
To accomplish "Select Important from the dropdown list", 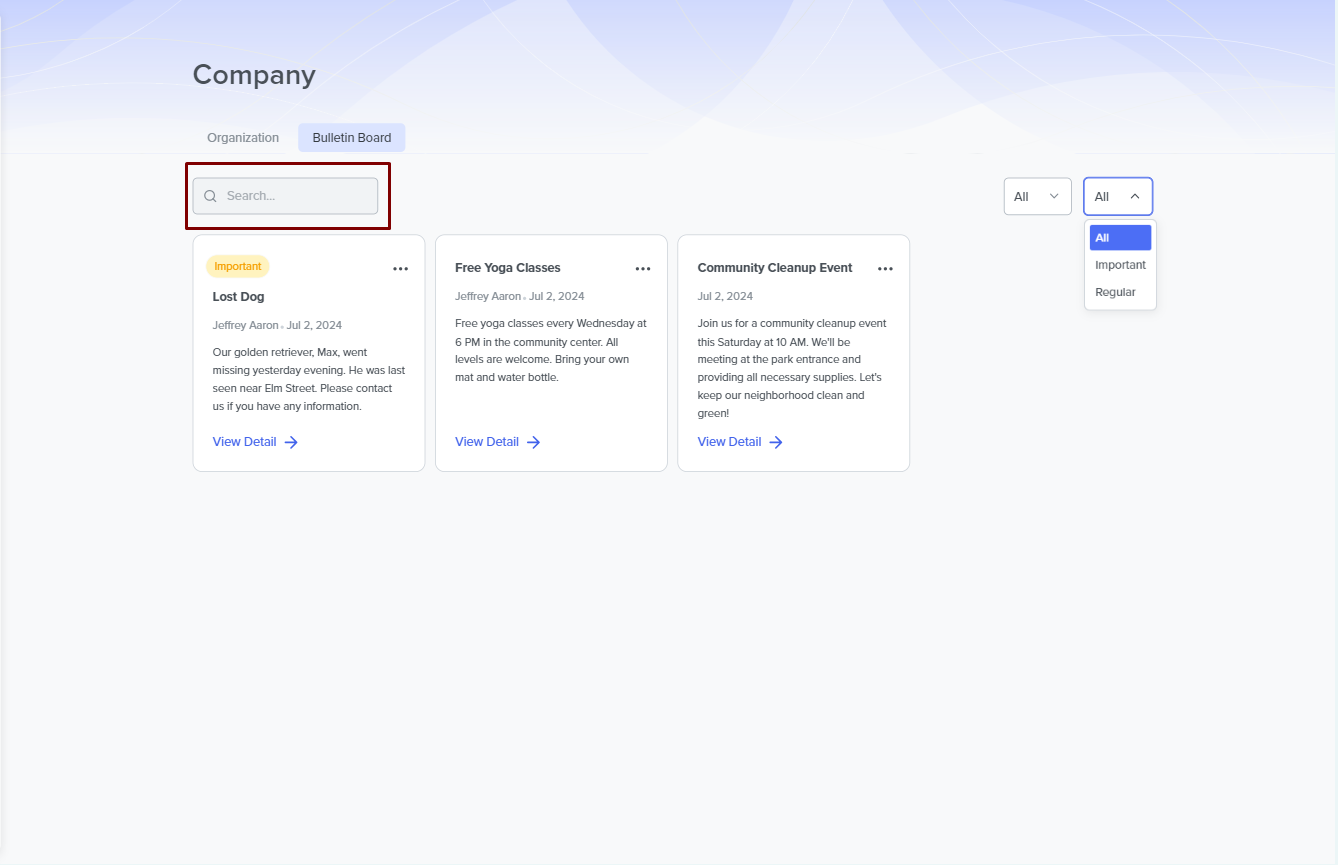I will point(1120,265).
